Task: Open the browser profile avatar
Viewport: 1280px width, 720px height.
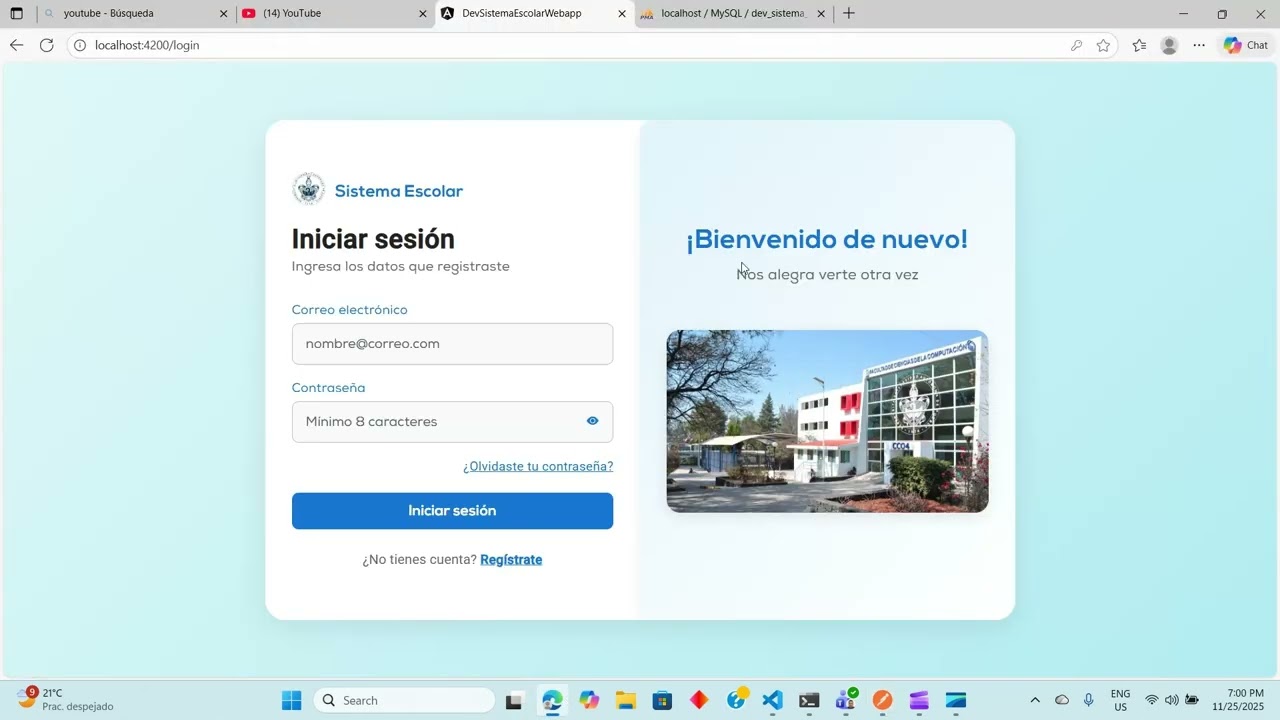Action: 1169,45
